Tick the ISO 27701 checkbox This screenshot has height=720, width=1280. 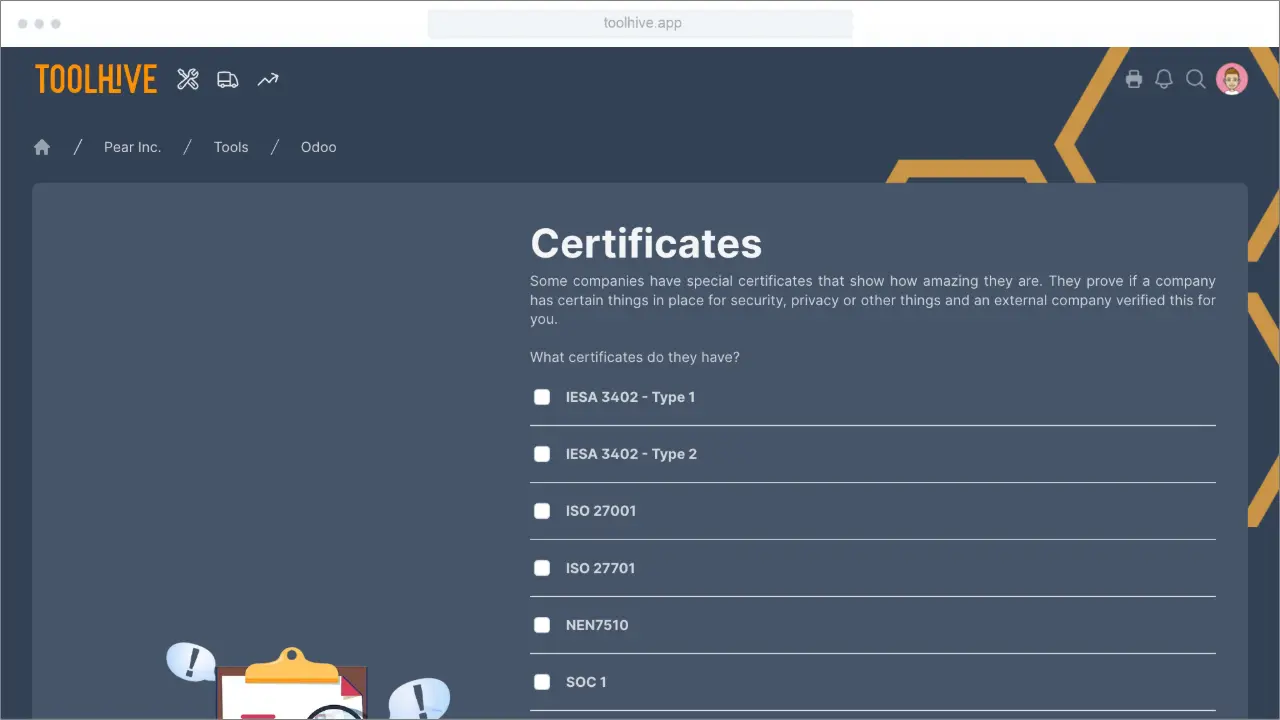(541, 568)
